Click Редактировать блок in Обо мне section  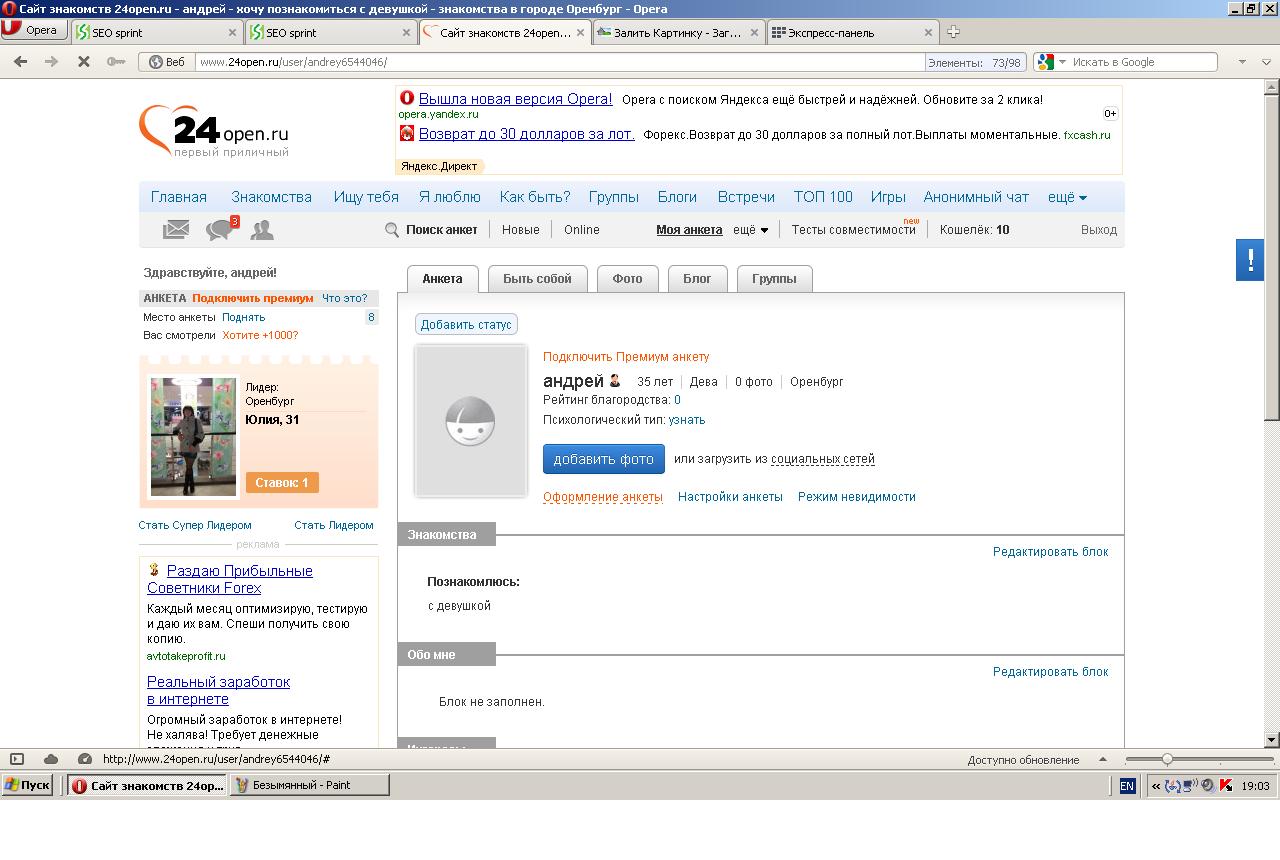[1050, 672]
